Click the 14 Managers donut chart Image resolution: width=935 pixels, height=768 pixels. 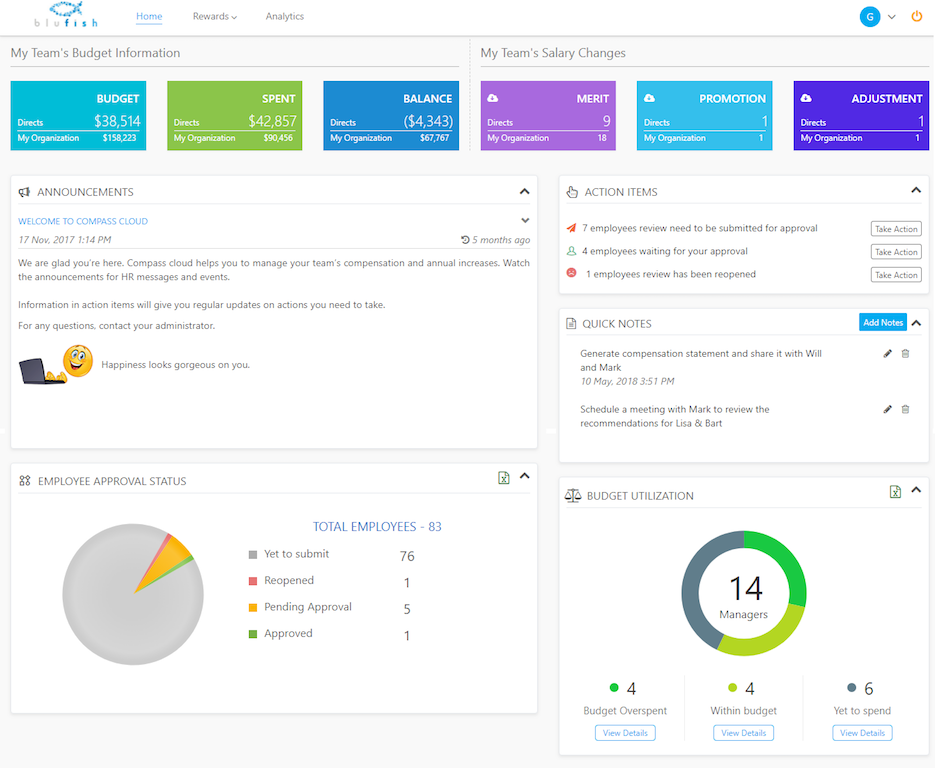click(744, 593)
